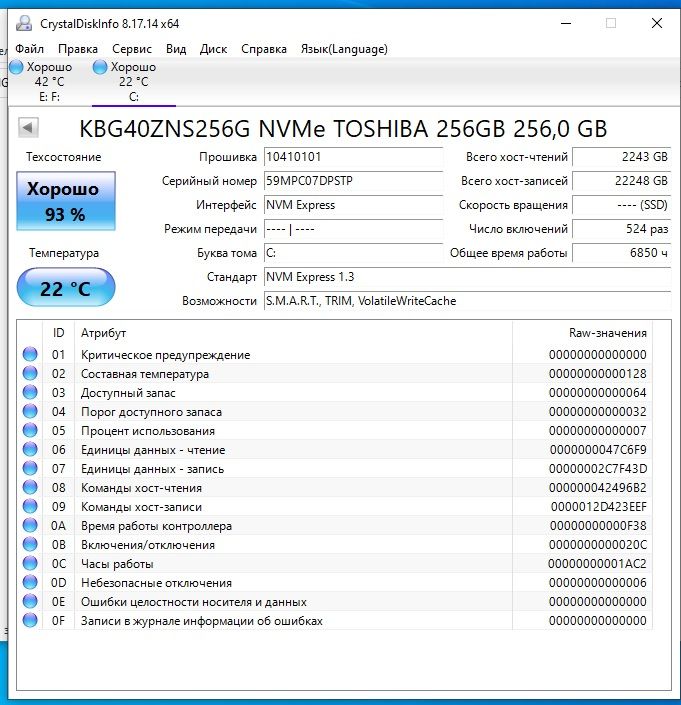This screenshot has width=681, height=705.
Task: Click status orb of attribute 07 row
Action: 30,469
